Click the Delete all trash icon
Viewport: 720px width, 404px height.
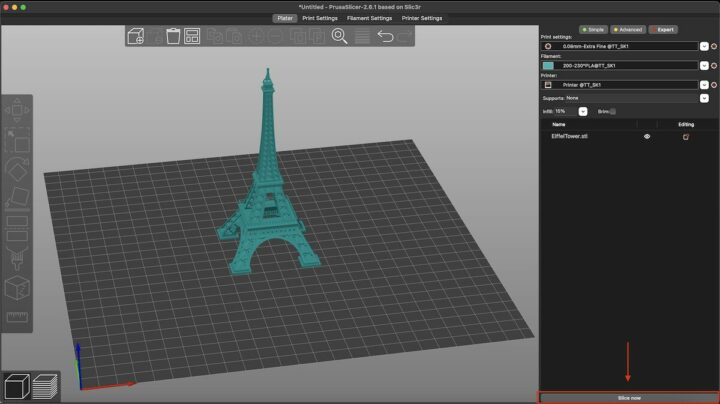tap(173, 36)
